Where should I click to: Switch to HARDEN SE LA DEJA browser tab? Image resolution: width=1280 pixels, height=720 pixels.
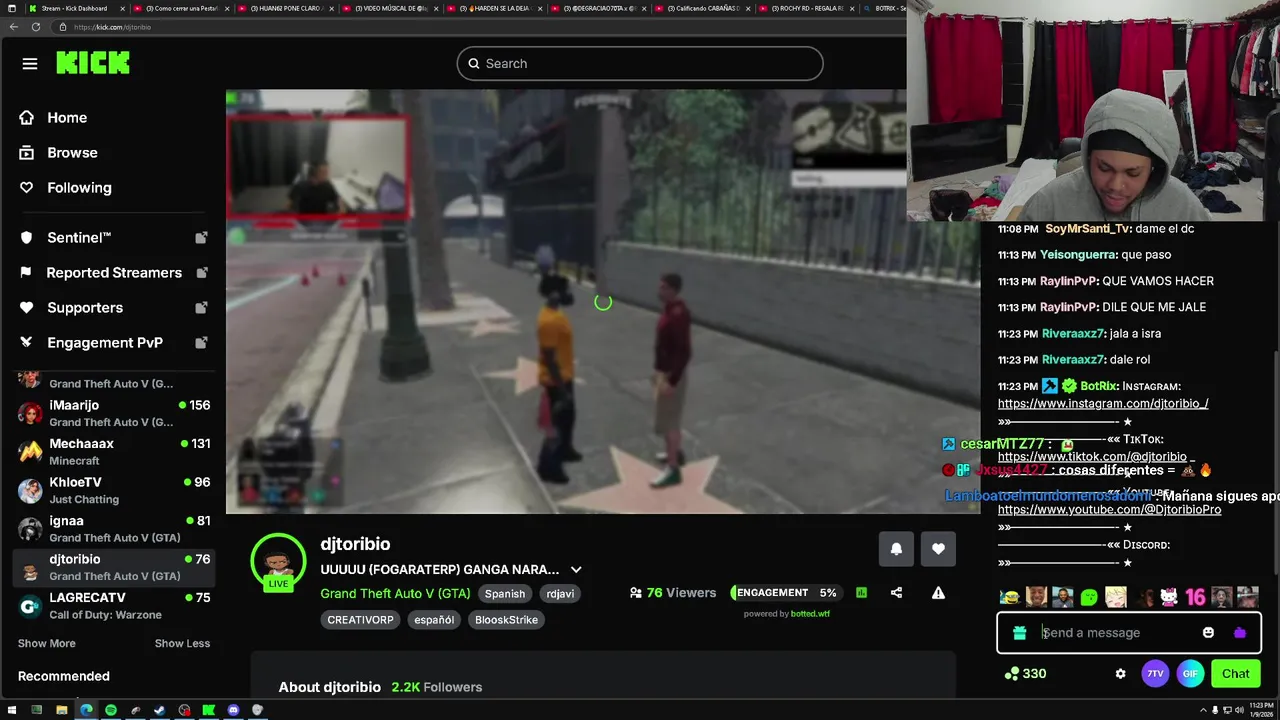pyautogui.click(x=493, y=8)
